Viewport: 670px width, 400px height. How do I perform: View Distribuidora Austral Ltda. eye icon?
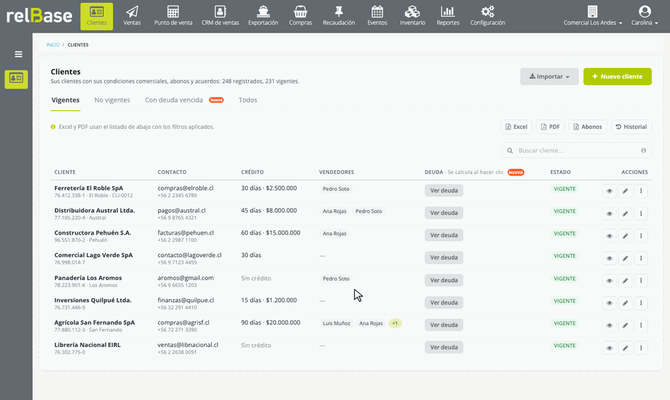point(609,213)
